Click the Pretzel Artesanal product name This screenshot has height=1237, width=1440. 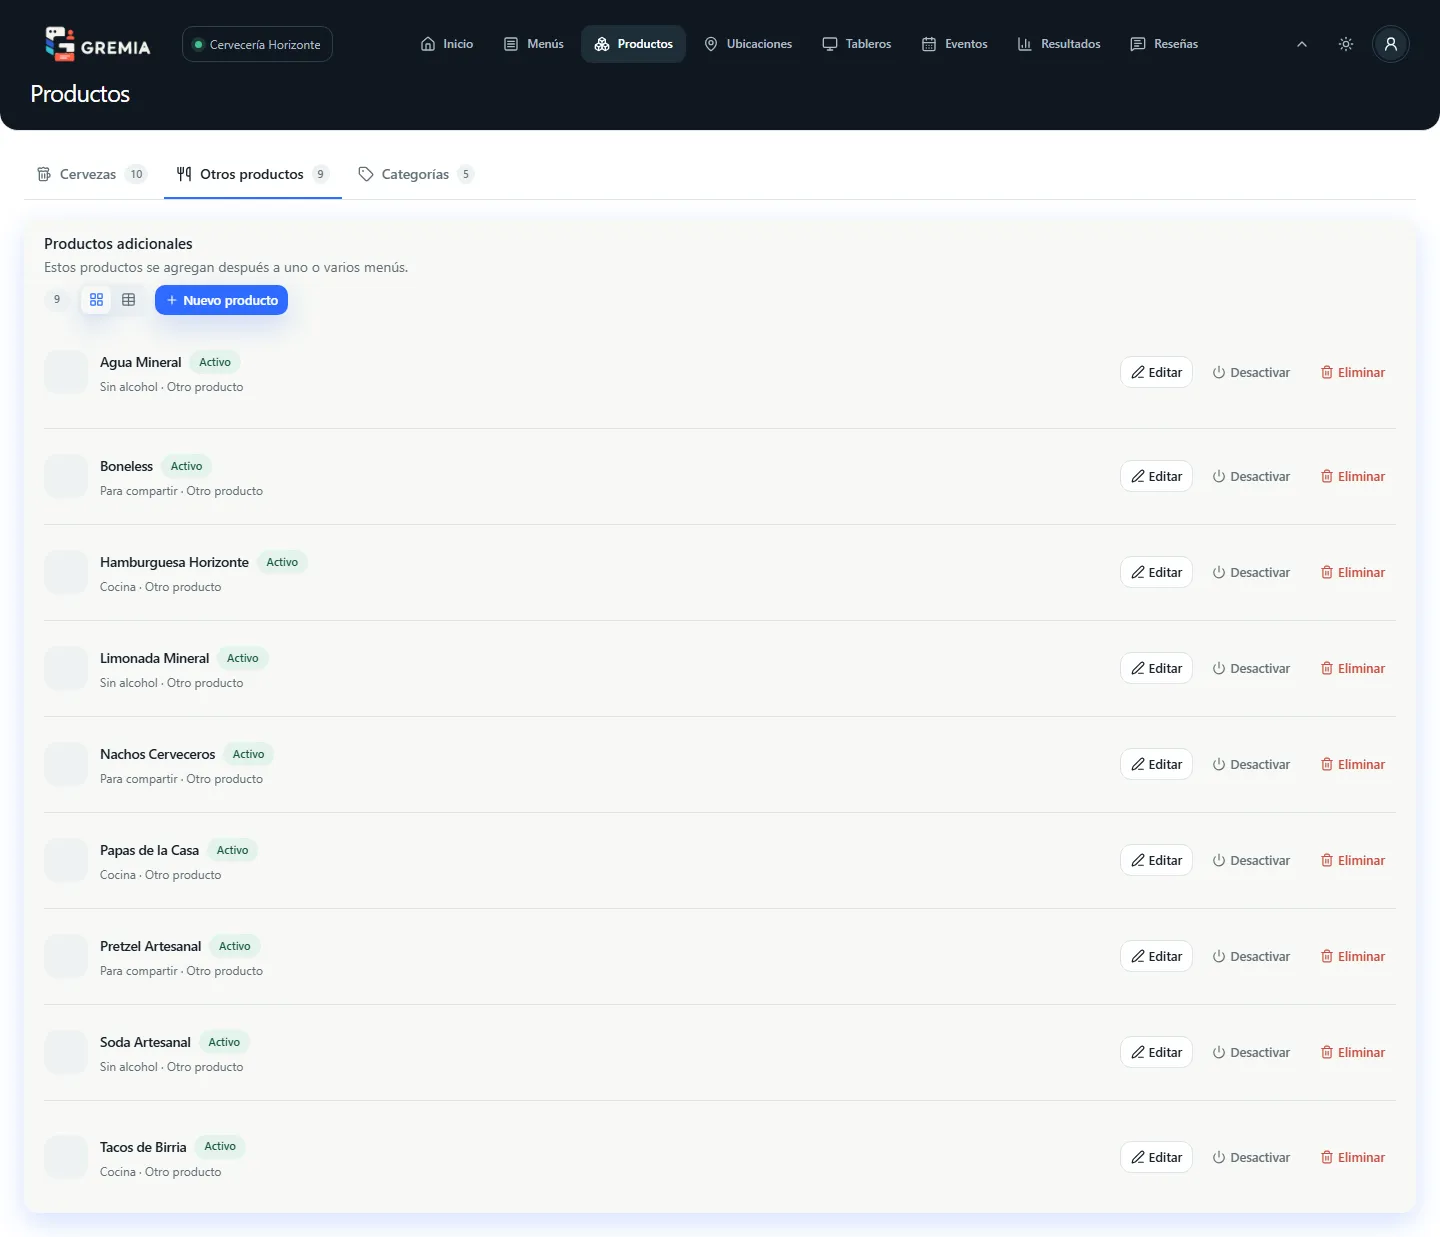150,946
